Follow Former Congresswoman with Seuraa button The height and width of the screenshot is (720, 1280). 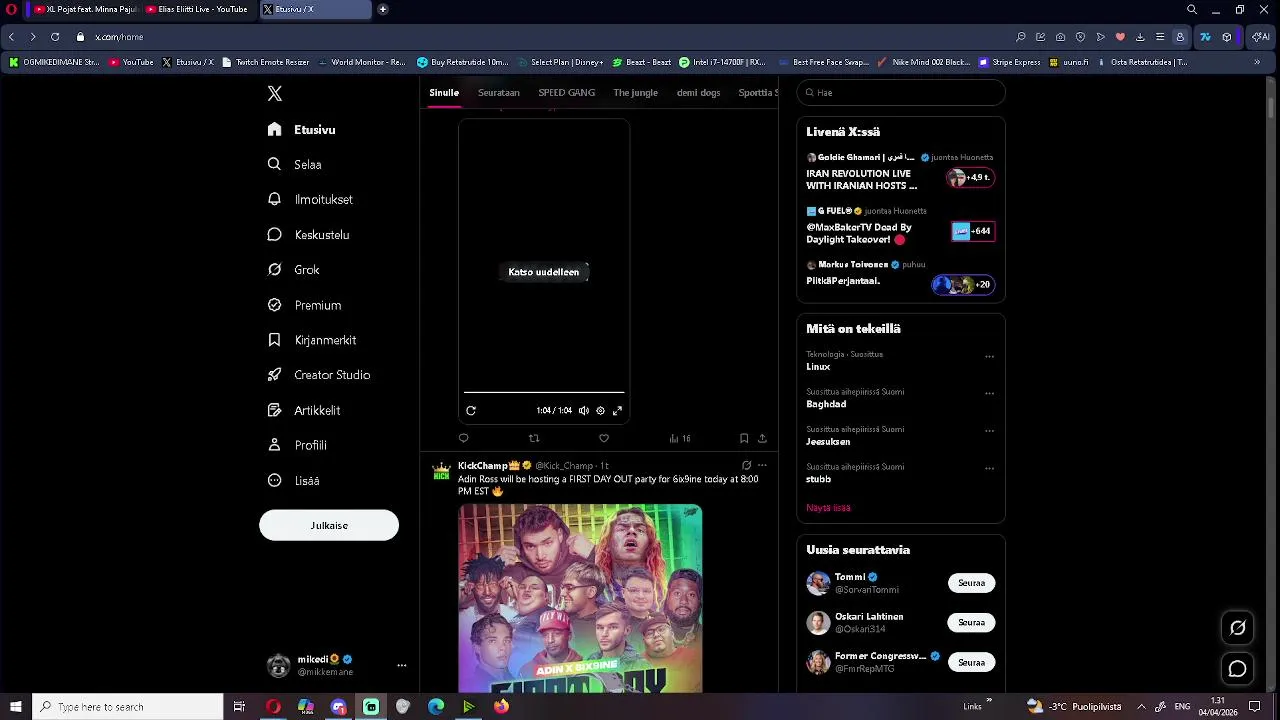(x=971, y=662)
